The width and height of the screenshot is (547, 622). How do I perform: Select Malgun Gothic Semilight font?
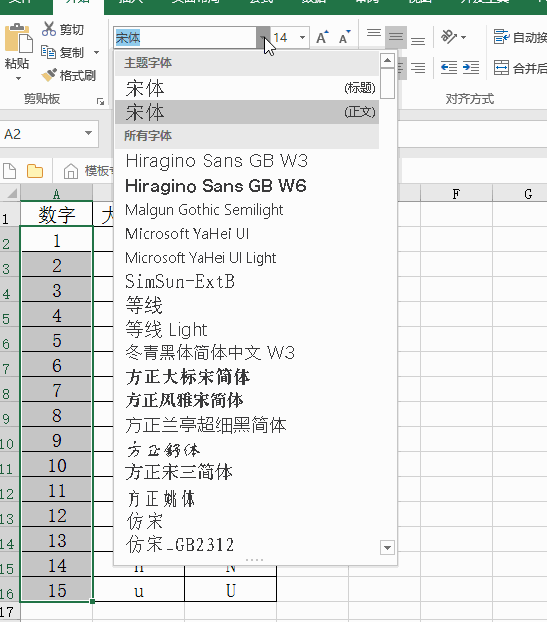point(247,209)
